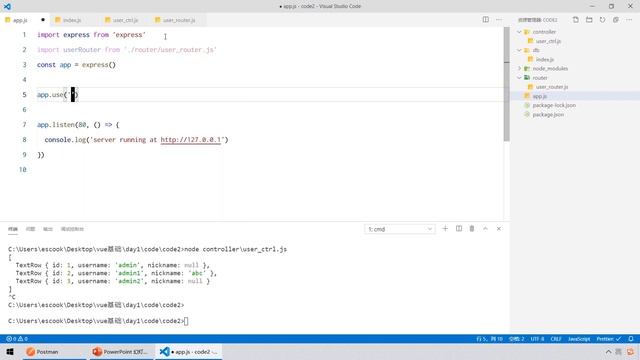Open the explorer's more actions ellipsis
The height and width of the screenshot is (360, 640).
[x=629, y=20]
